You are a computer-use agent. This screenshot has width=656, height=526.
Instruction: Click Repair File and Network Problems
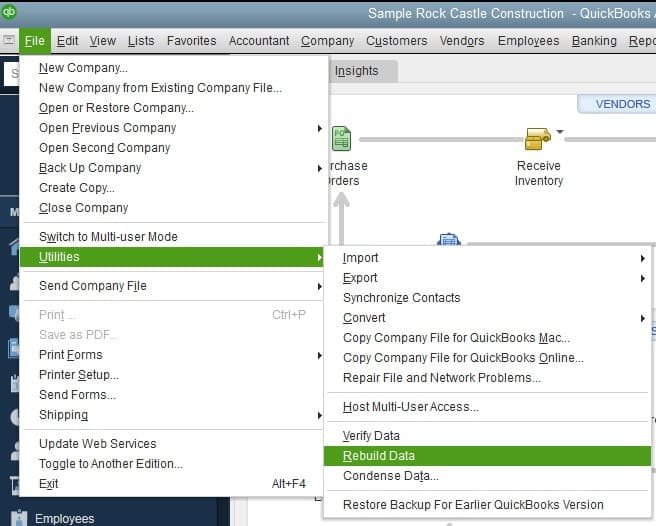[x=441, y=378]
